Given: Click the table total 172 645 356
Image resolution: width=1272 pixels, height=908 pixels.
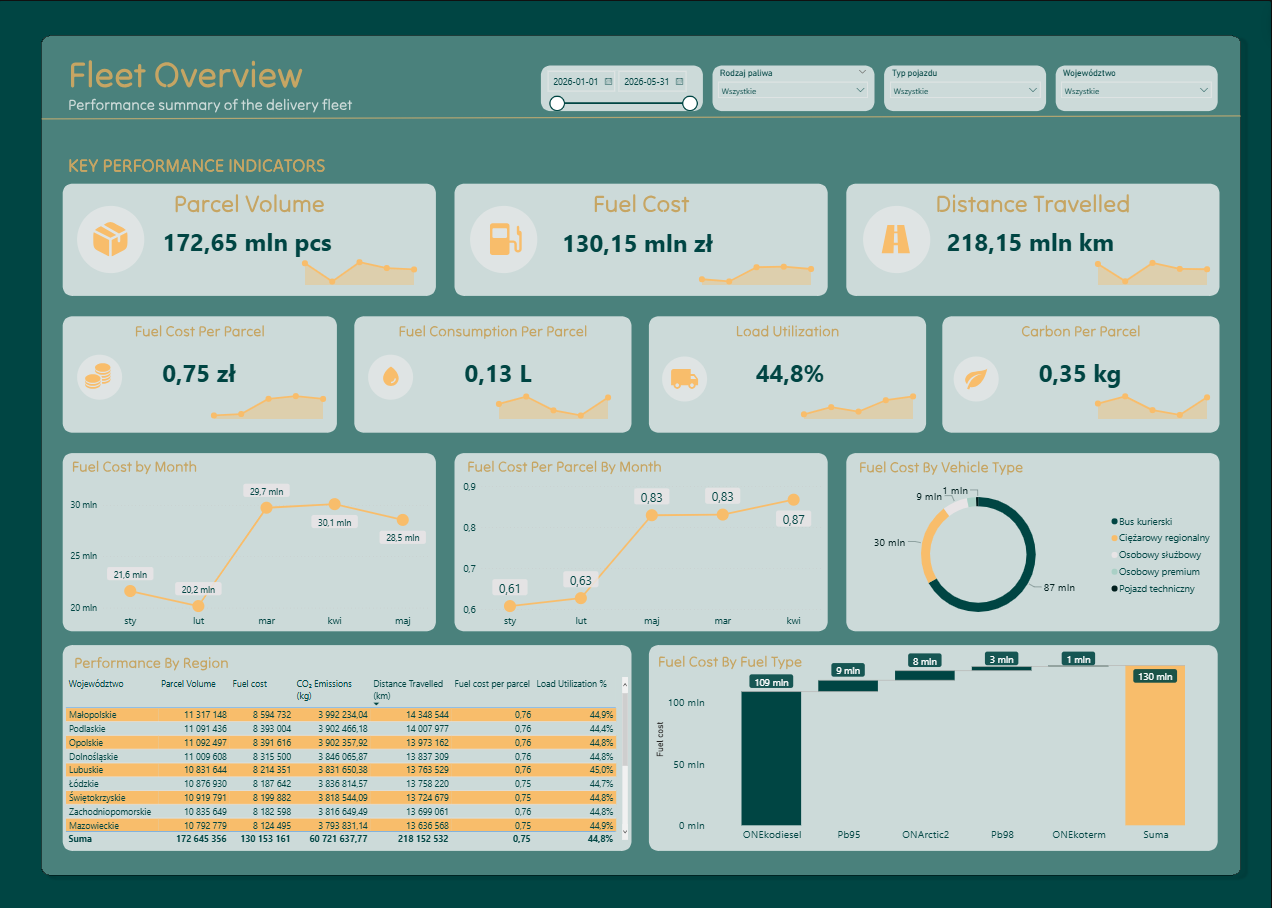Looking at the screenshot, I should coord(202,839).
